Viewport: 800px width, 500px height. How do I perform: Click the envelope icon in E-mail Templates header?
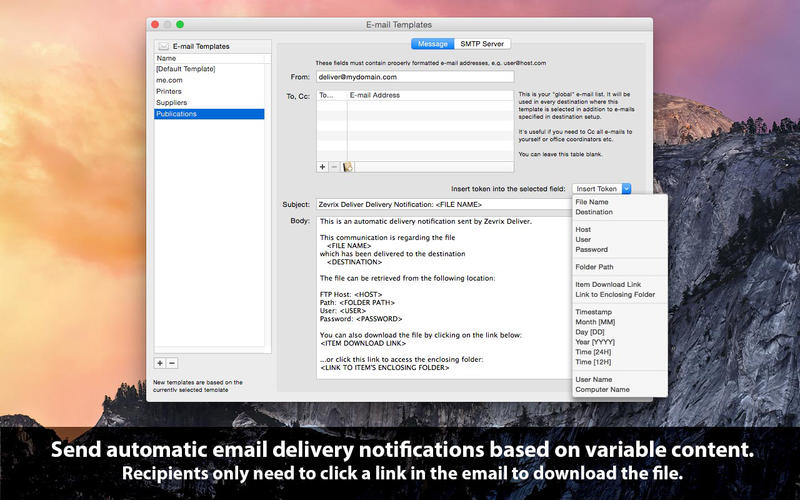tap(164, 46)
